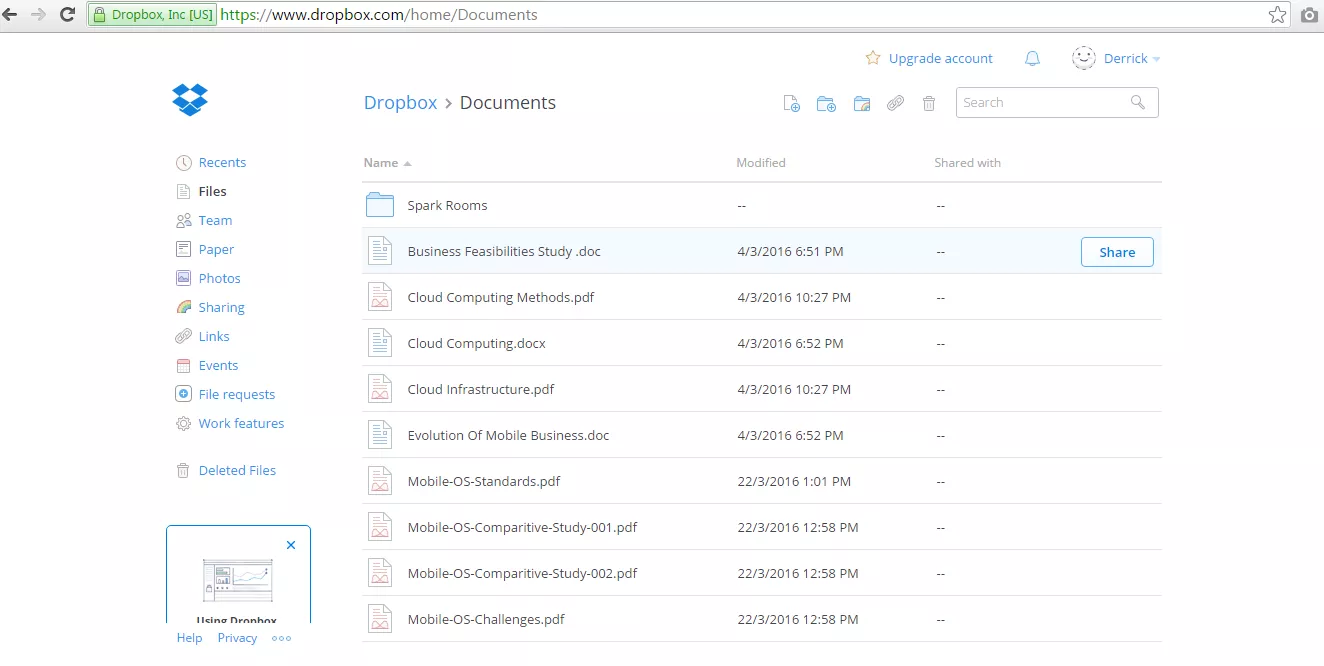Click the trash delete toolbar icon
This screenshot has width=1324, height=666.
(x=929, y=103)
